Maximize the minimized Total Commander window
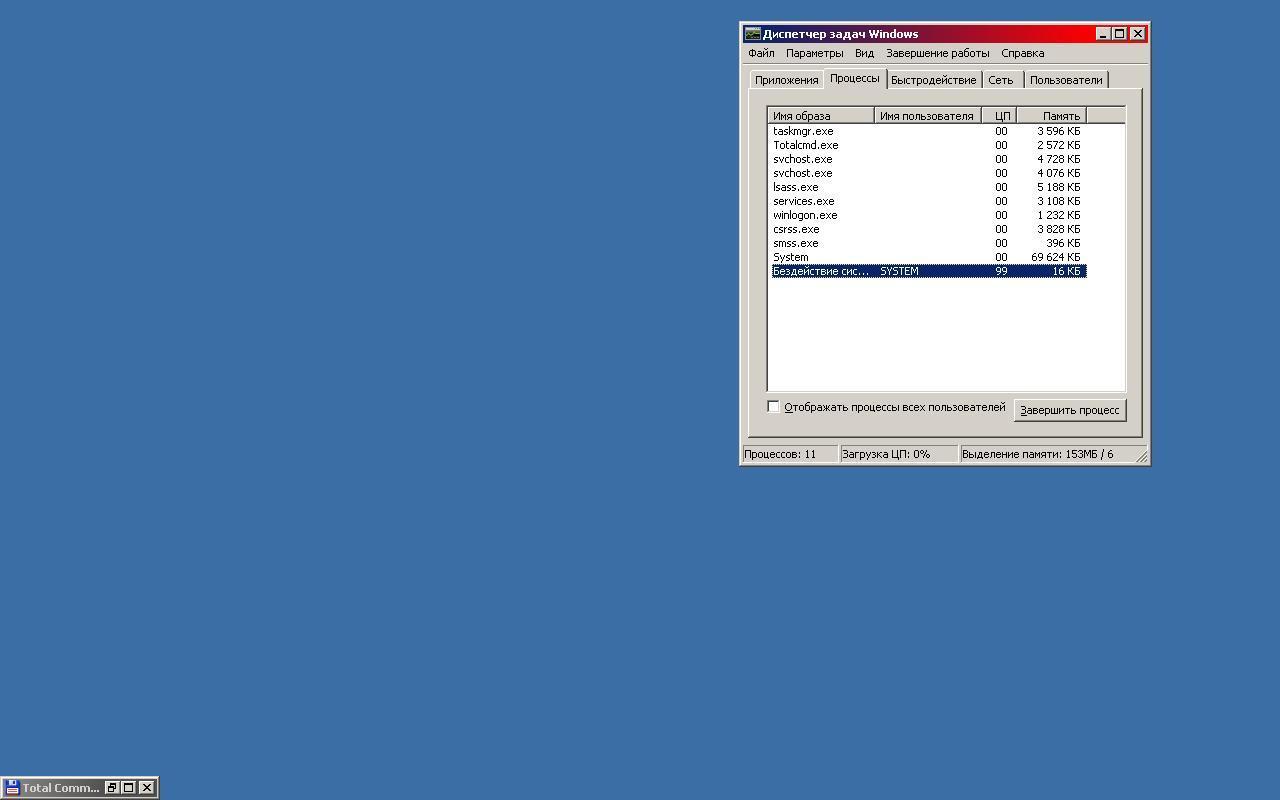The width and height of the screenshot is (1280, 800). [129, 788]
